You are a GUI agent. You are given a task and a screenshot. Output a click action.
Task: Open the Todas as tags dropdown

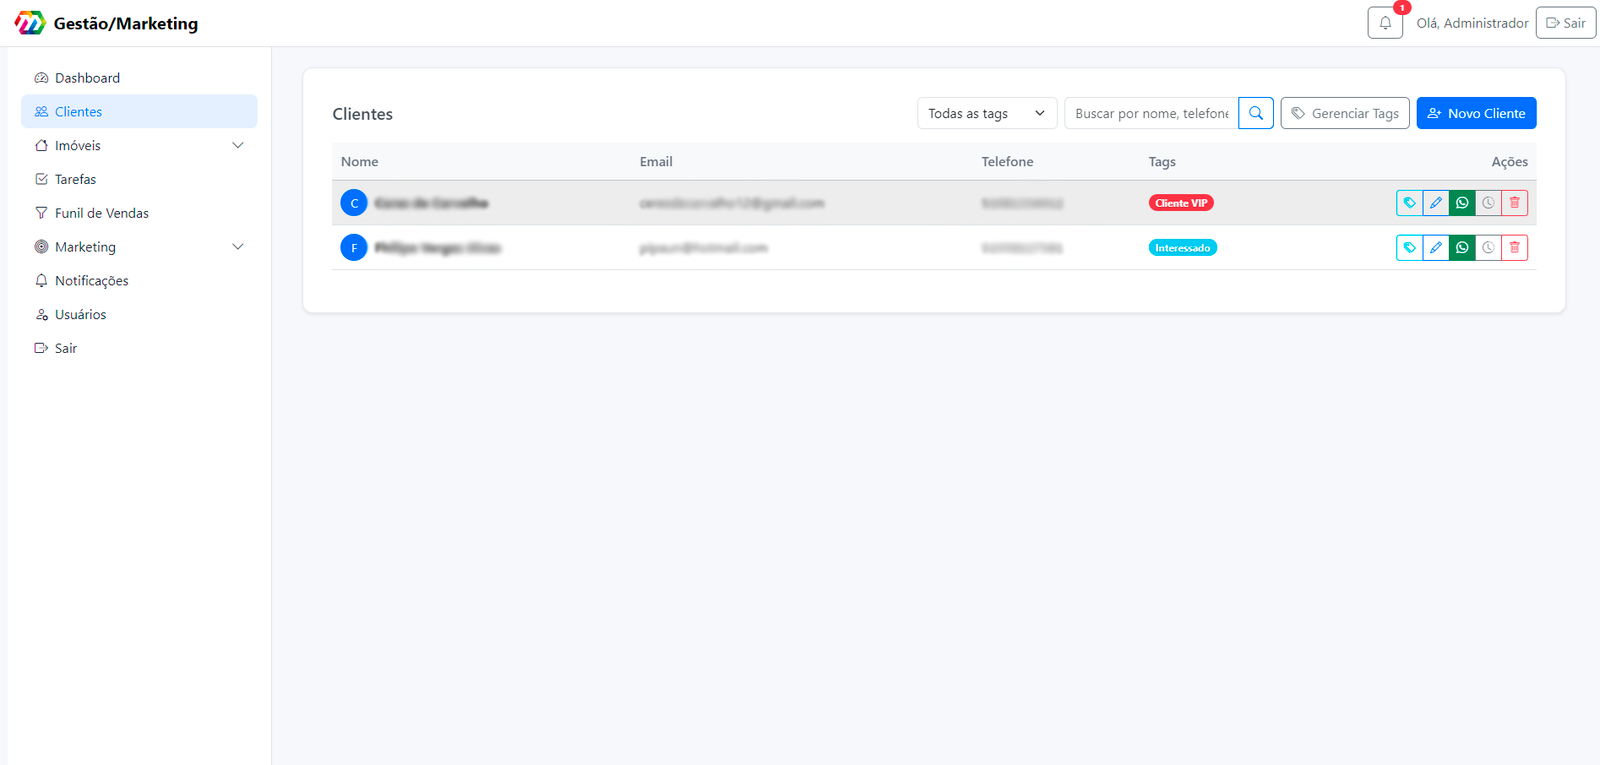click(986, 113)
